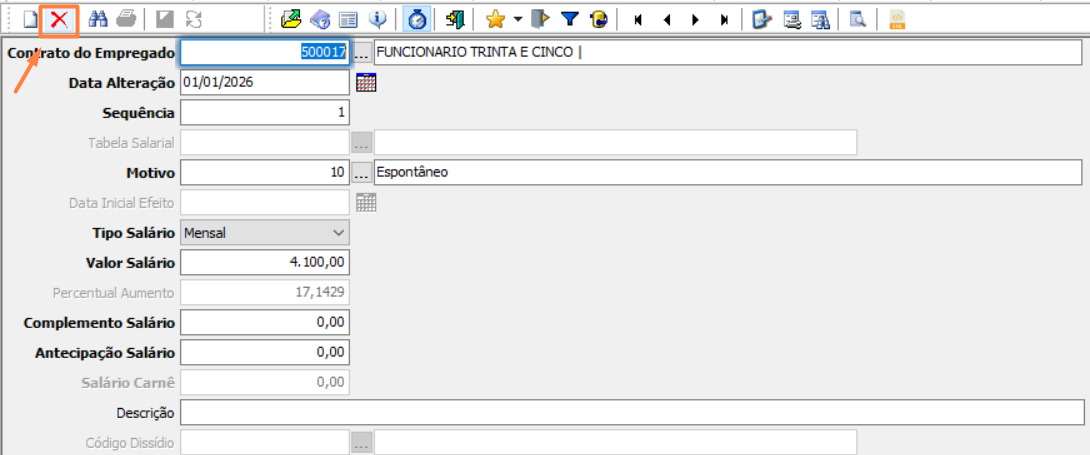This screenshot has height=455, width=1090.
Task: Click the red X delete button
Action: pos(61,19)
